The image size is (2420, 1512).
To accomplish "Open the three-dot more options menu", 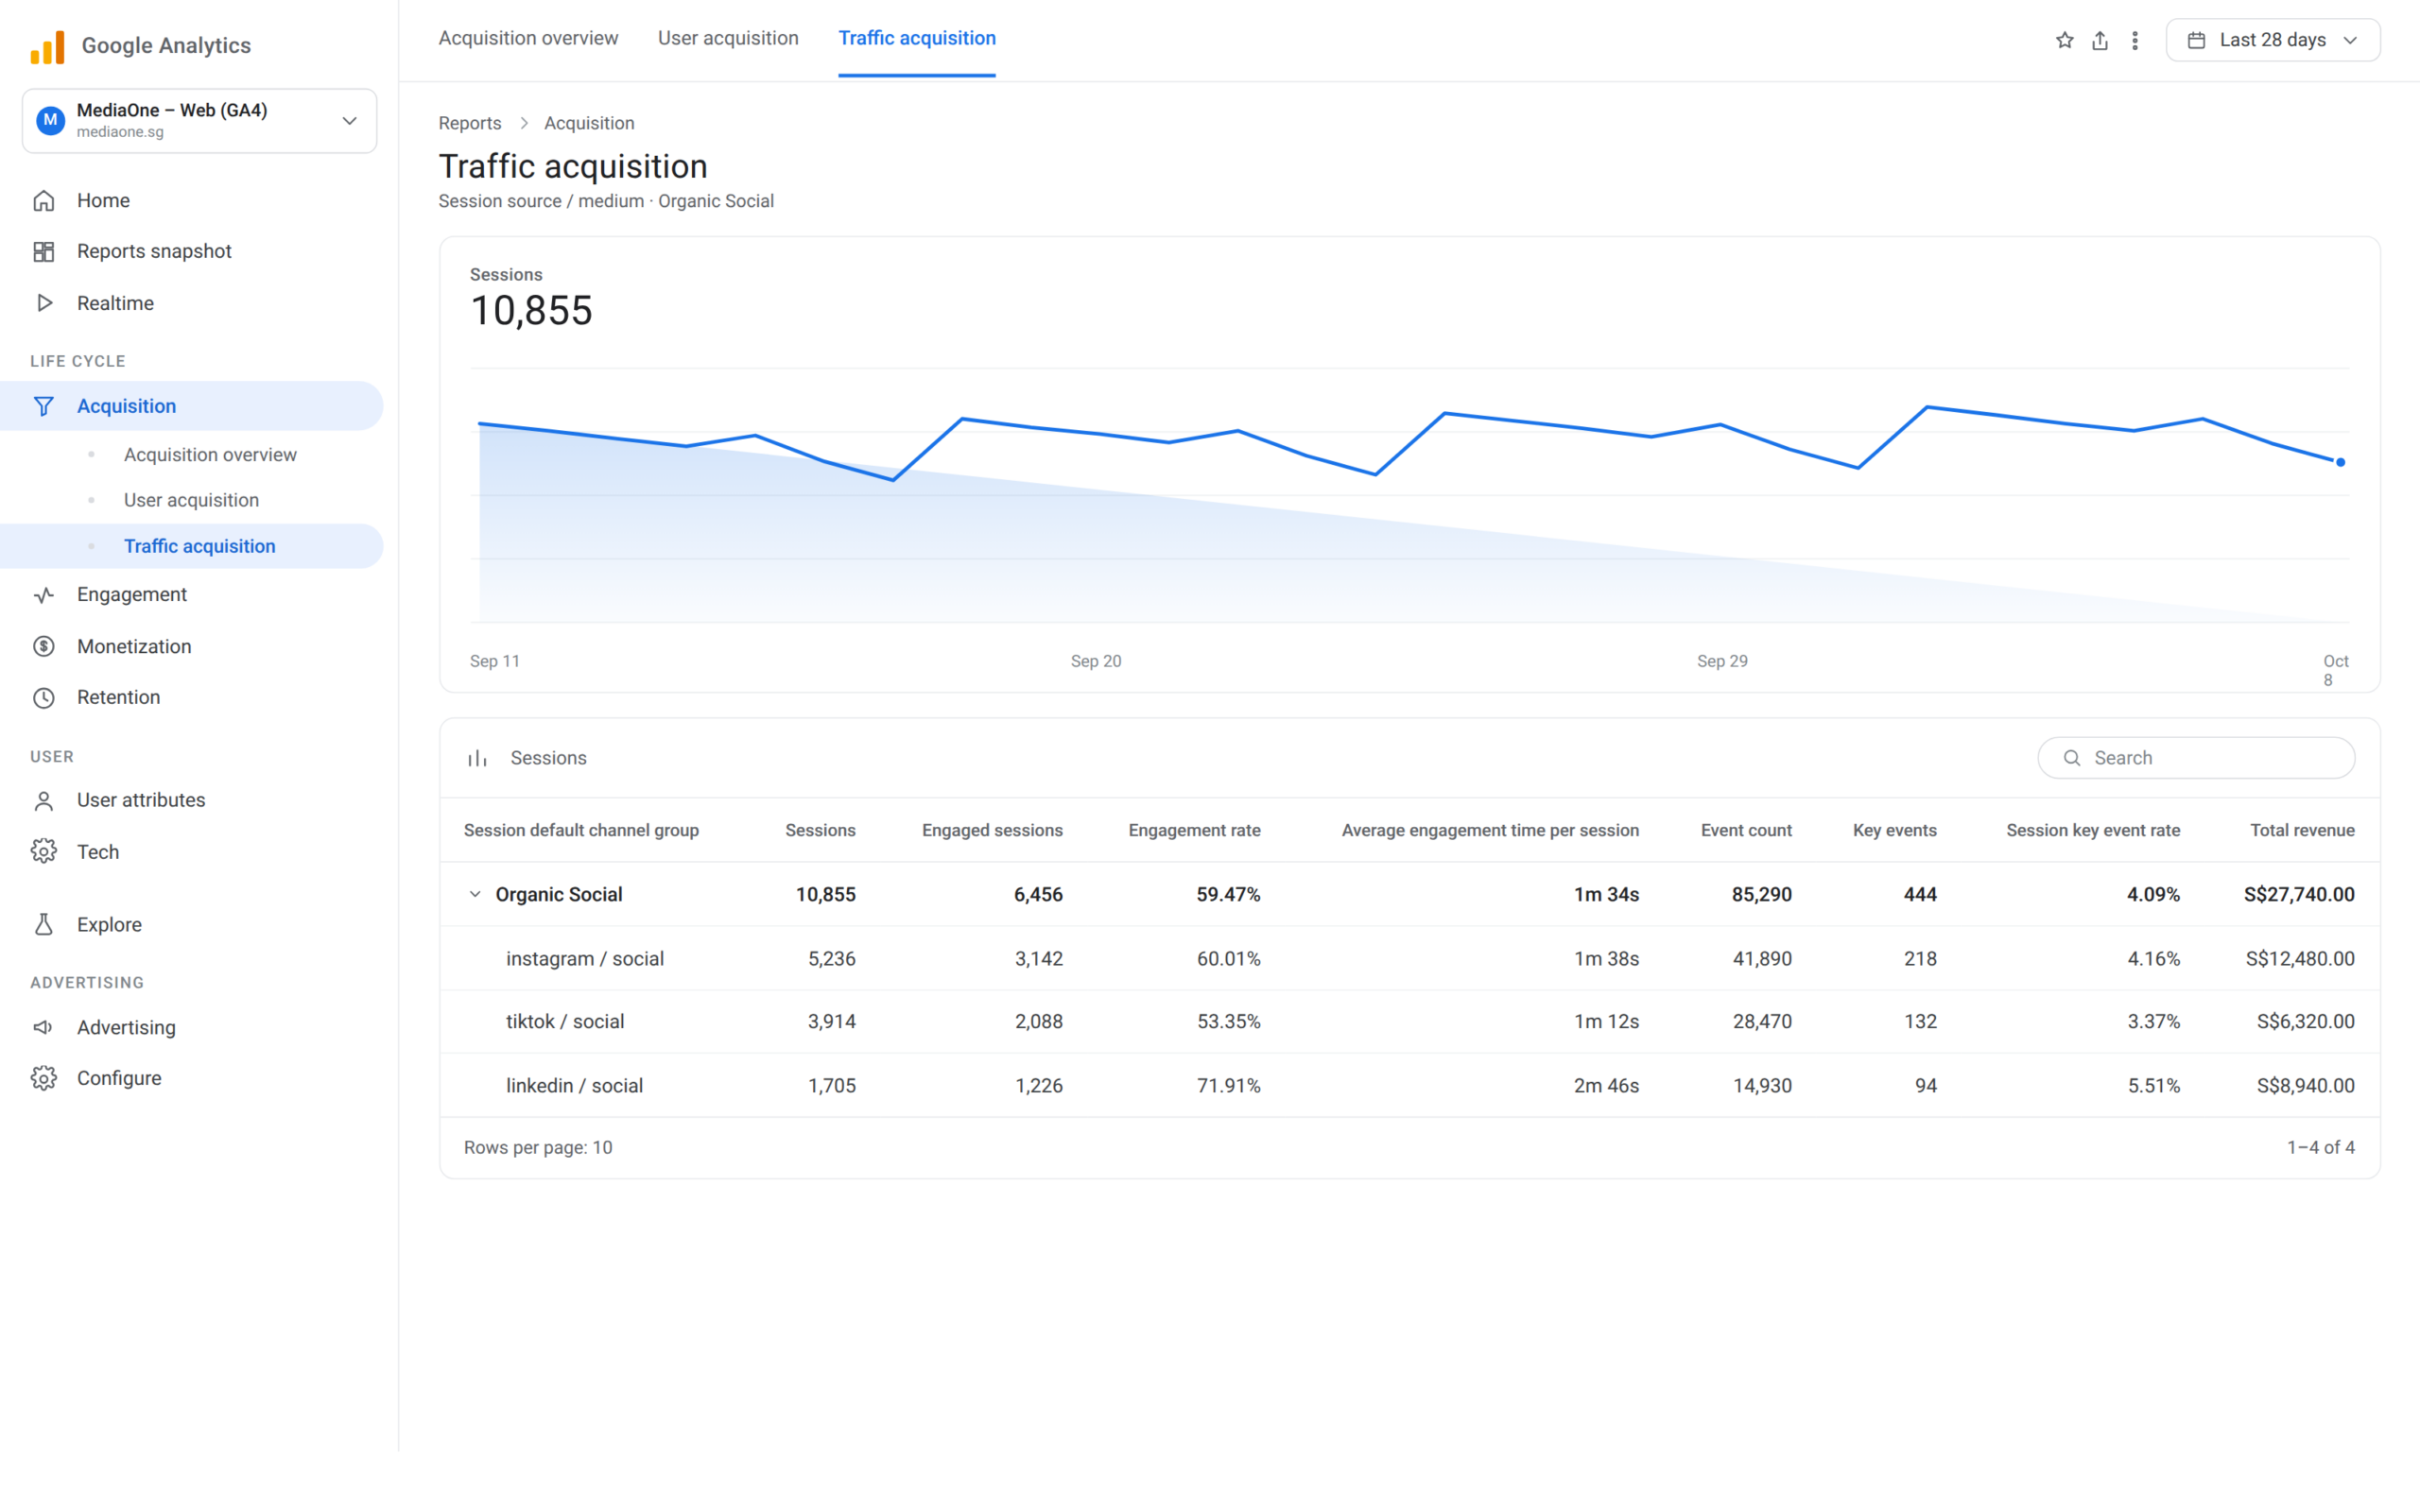I will (2135, 40).
